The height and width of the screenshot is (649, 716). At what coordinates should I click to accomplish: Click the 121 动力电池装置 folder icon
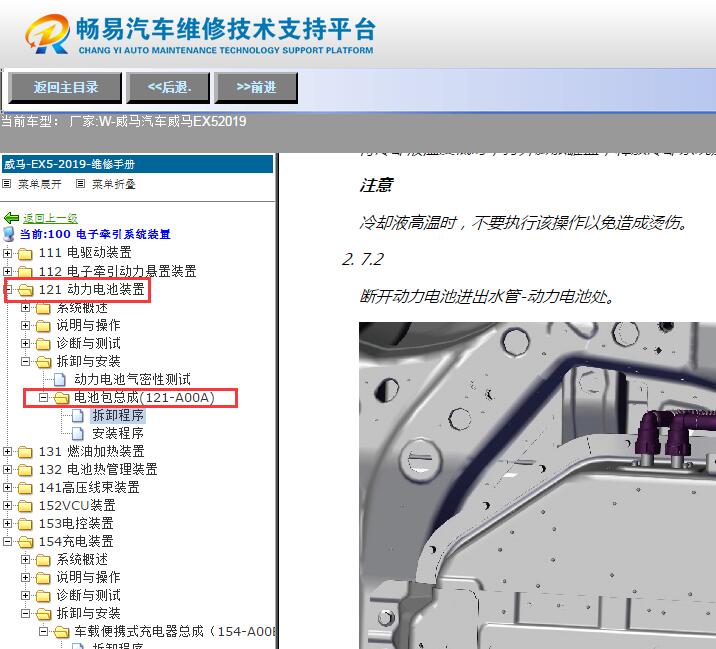(x=26, y=290)
